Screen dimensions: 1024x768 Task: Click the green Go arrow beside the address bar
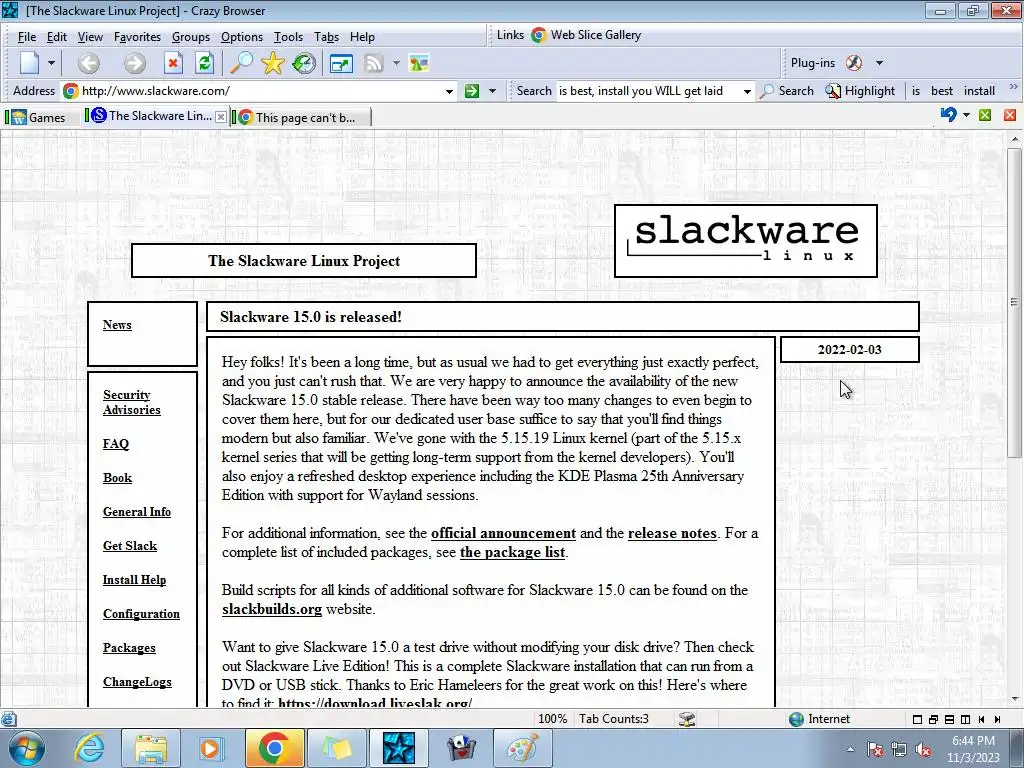[x=472, y=91]
